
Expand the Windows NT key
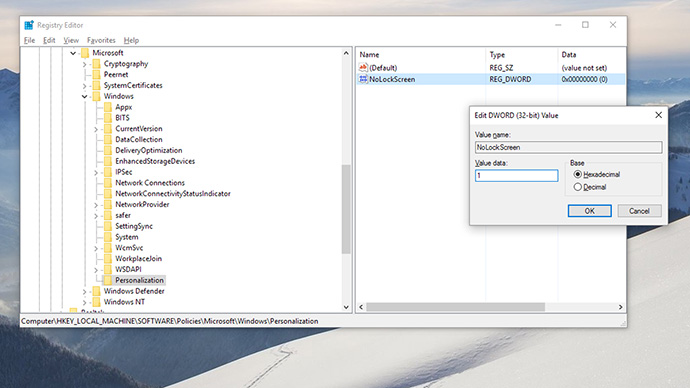(84, 303)
